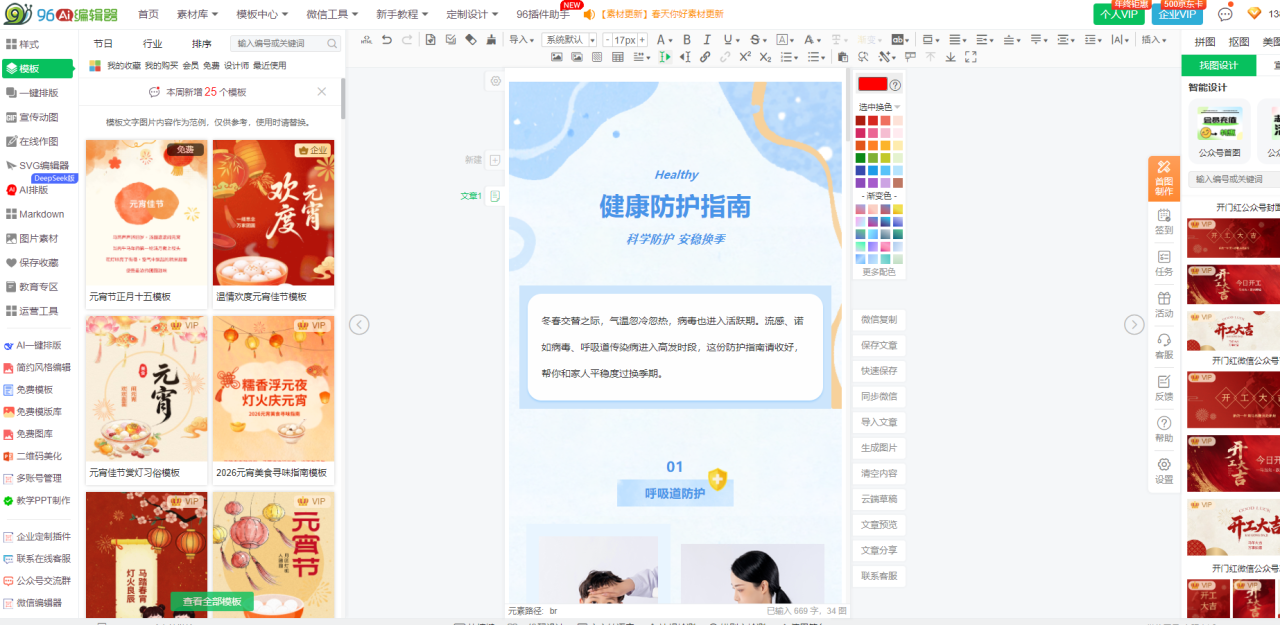The image size is (1280, 625).
Task: Select the 温情欢度元宵节 template thumbnail
Action: click(x=273, y=212)
